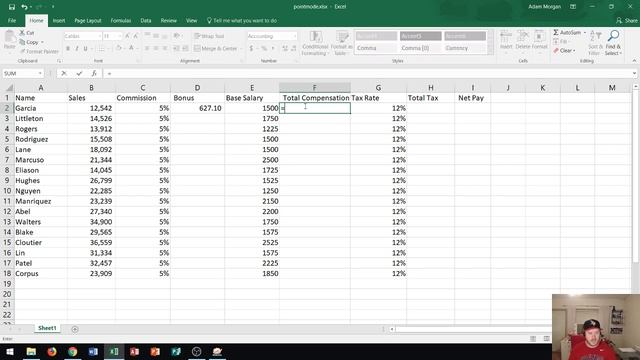Open Word from taskbar
640x360 pixels.
click(93, 351)
